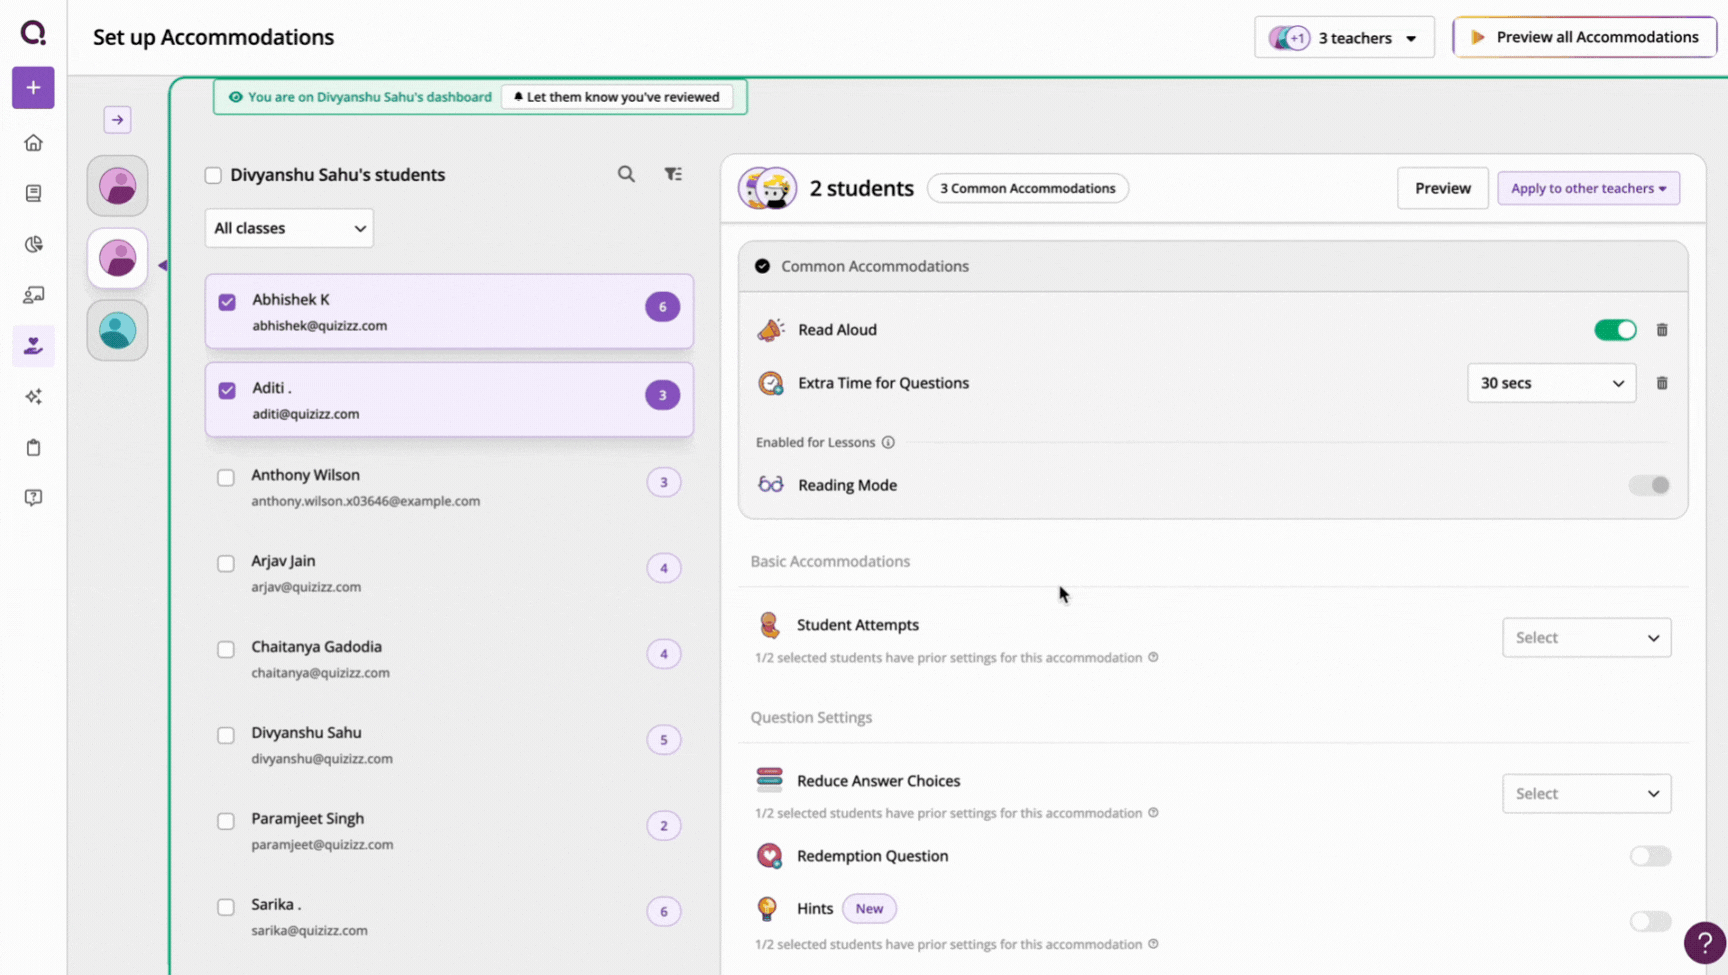This screenshot has height=975, width=1728.
Task: Click the Extra Time clock icon
Action: pos(770,383)
